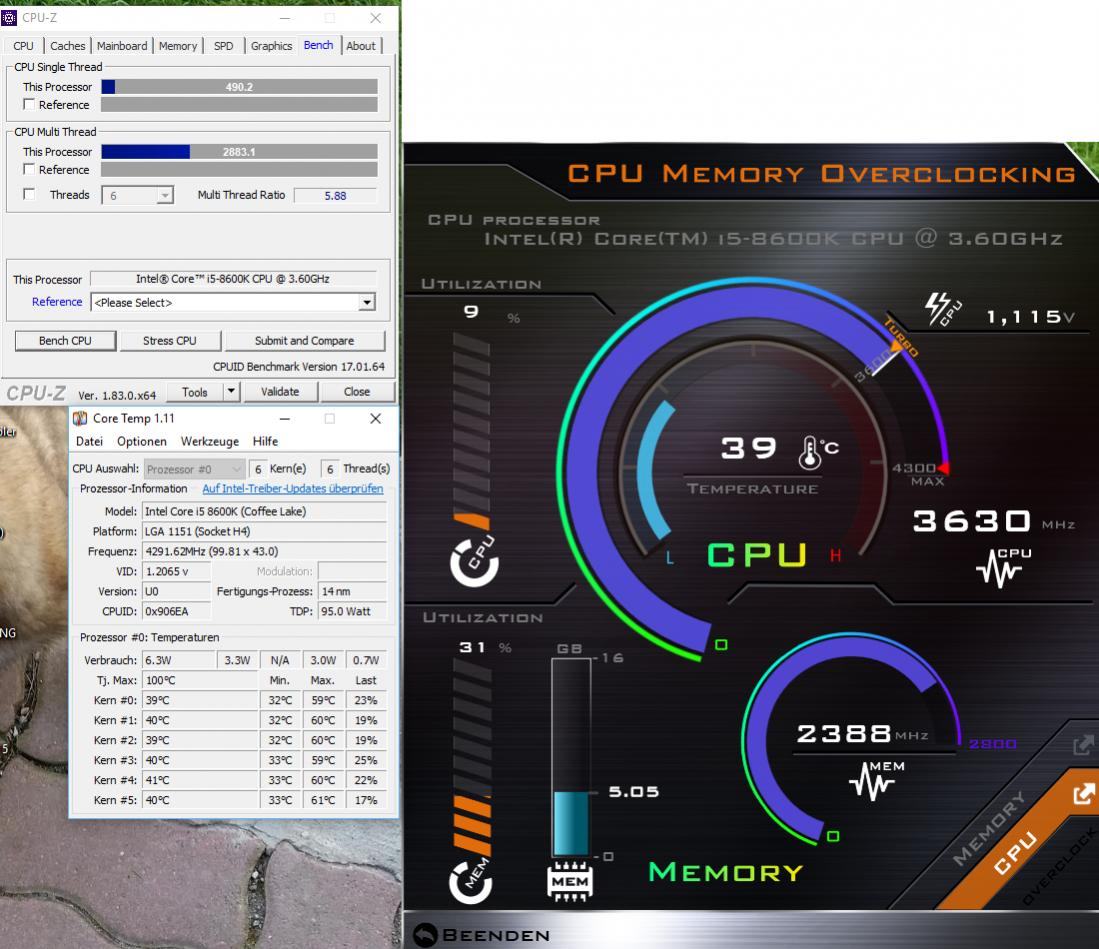The height and width of the screenshot is (949, 1099).
Task: Enable Multi Thread Reference checkbox
Action: [x=29, y=169]
